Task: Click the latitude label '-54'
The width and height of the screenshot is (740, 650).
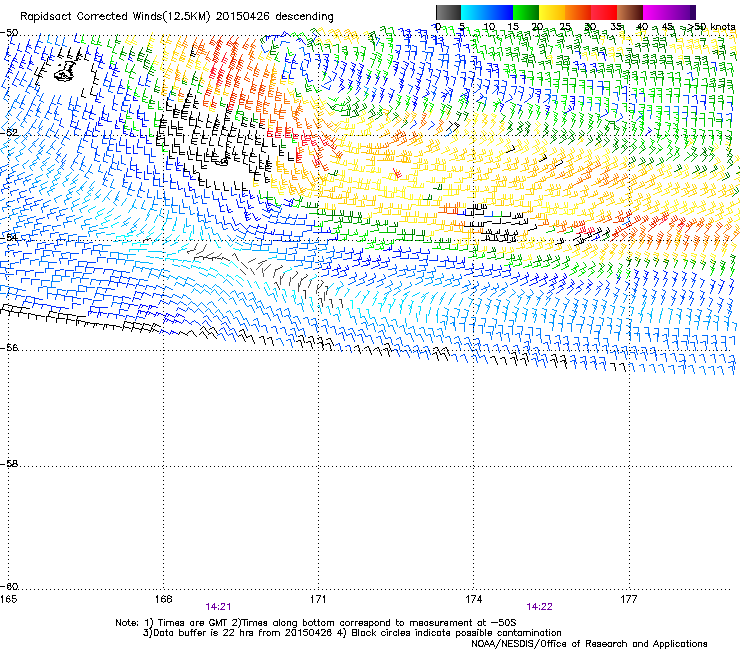Action: 9,237
